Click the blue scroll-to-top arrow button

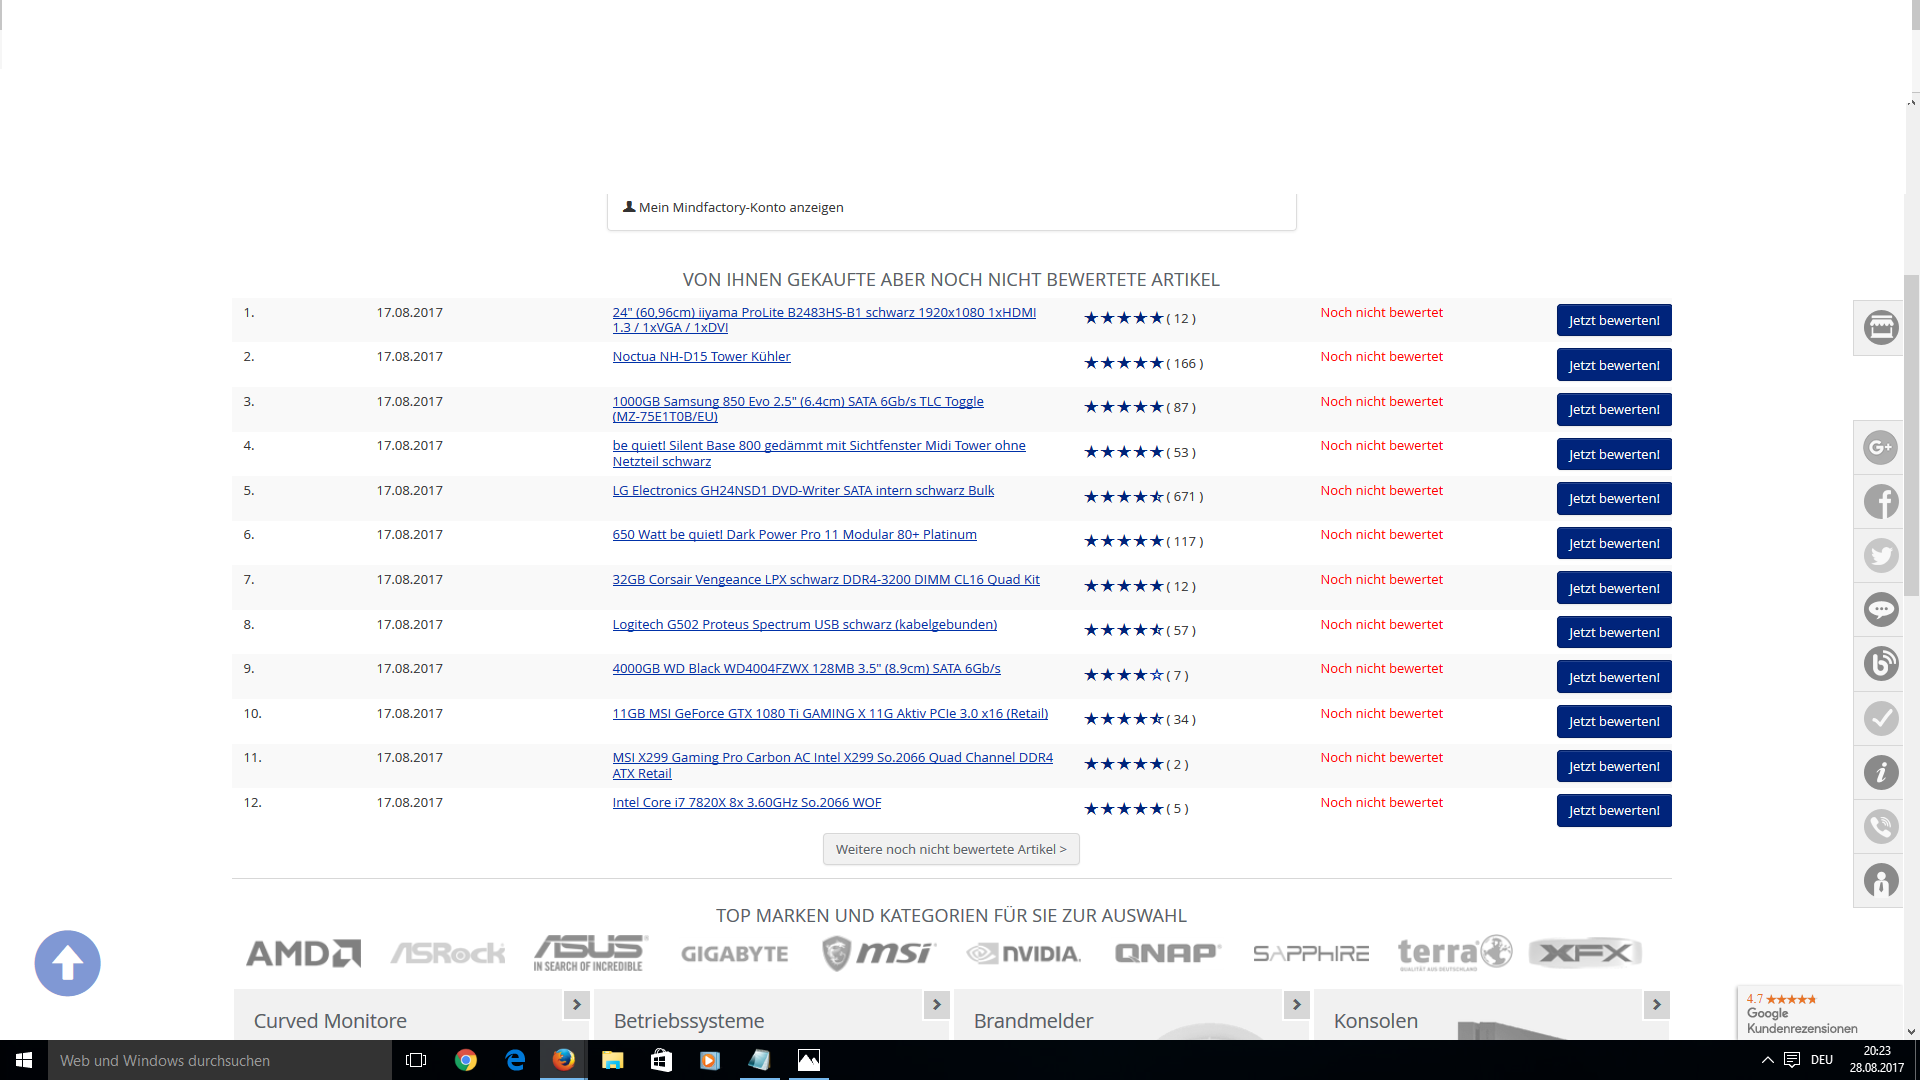pyautogui.click(x=67, y=963)
